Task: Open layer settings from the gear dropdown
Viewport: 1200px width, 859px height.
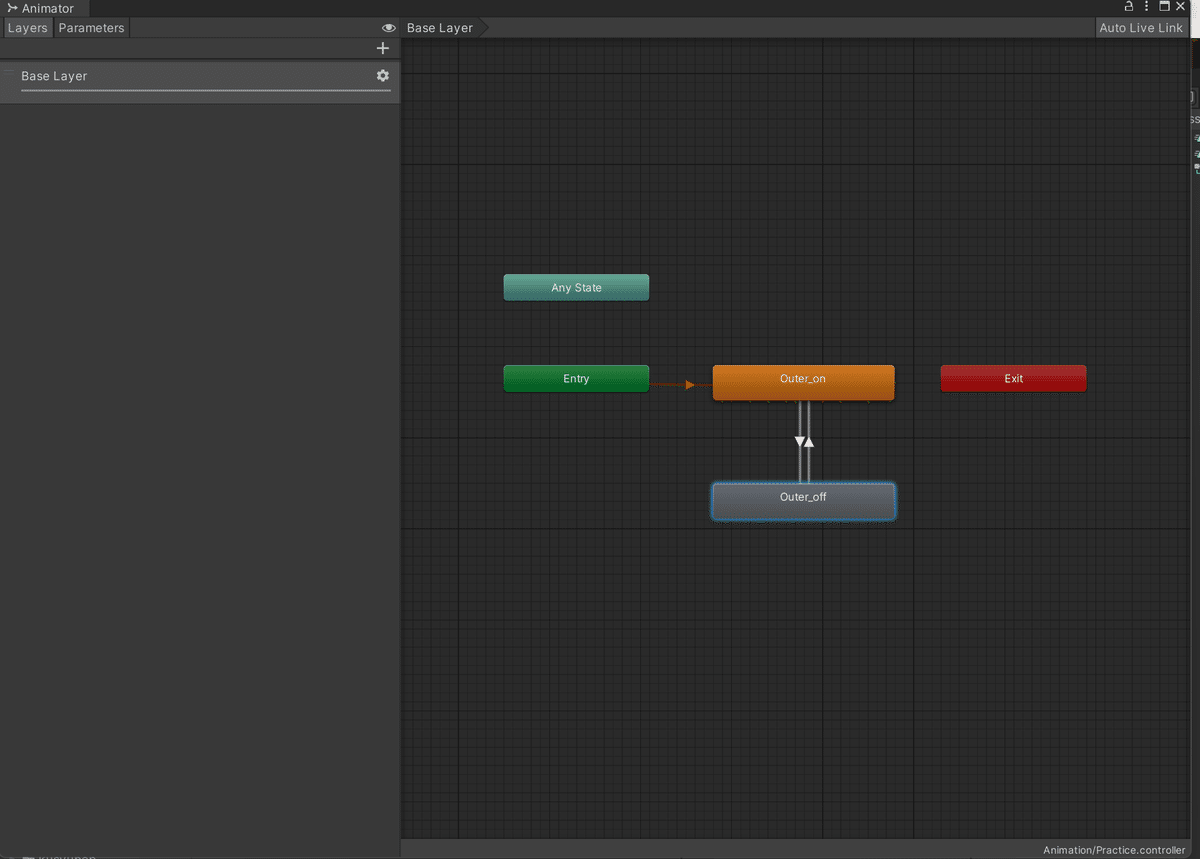Action: [x=382, y=75]
